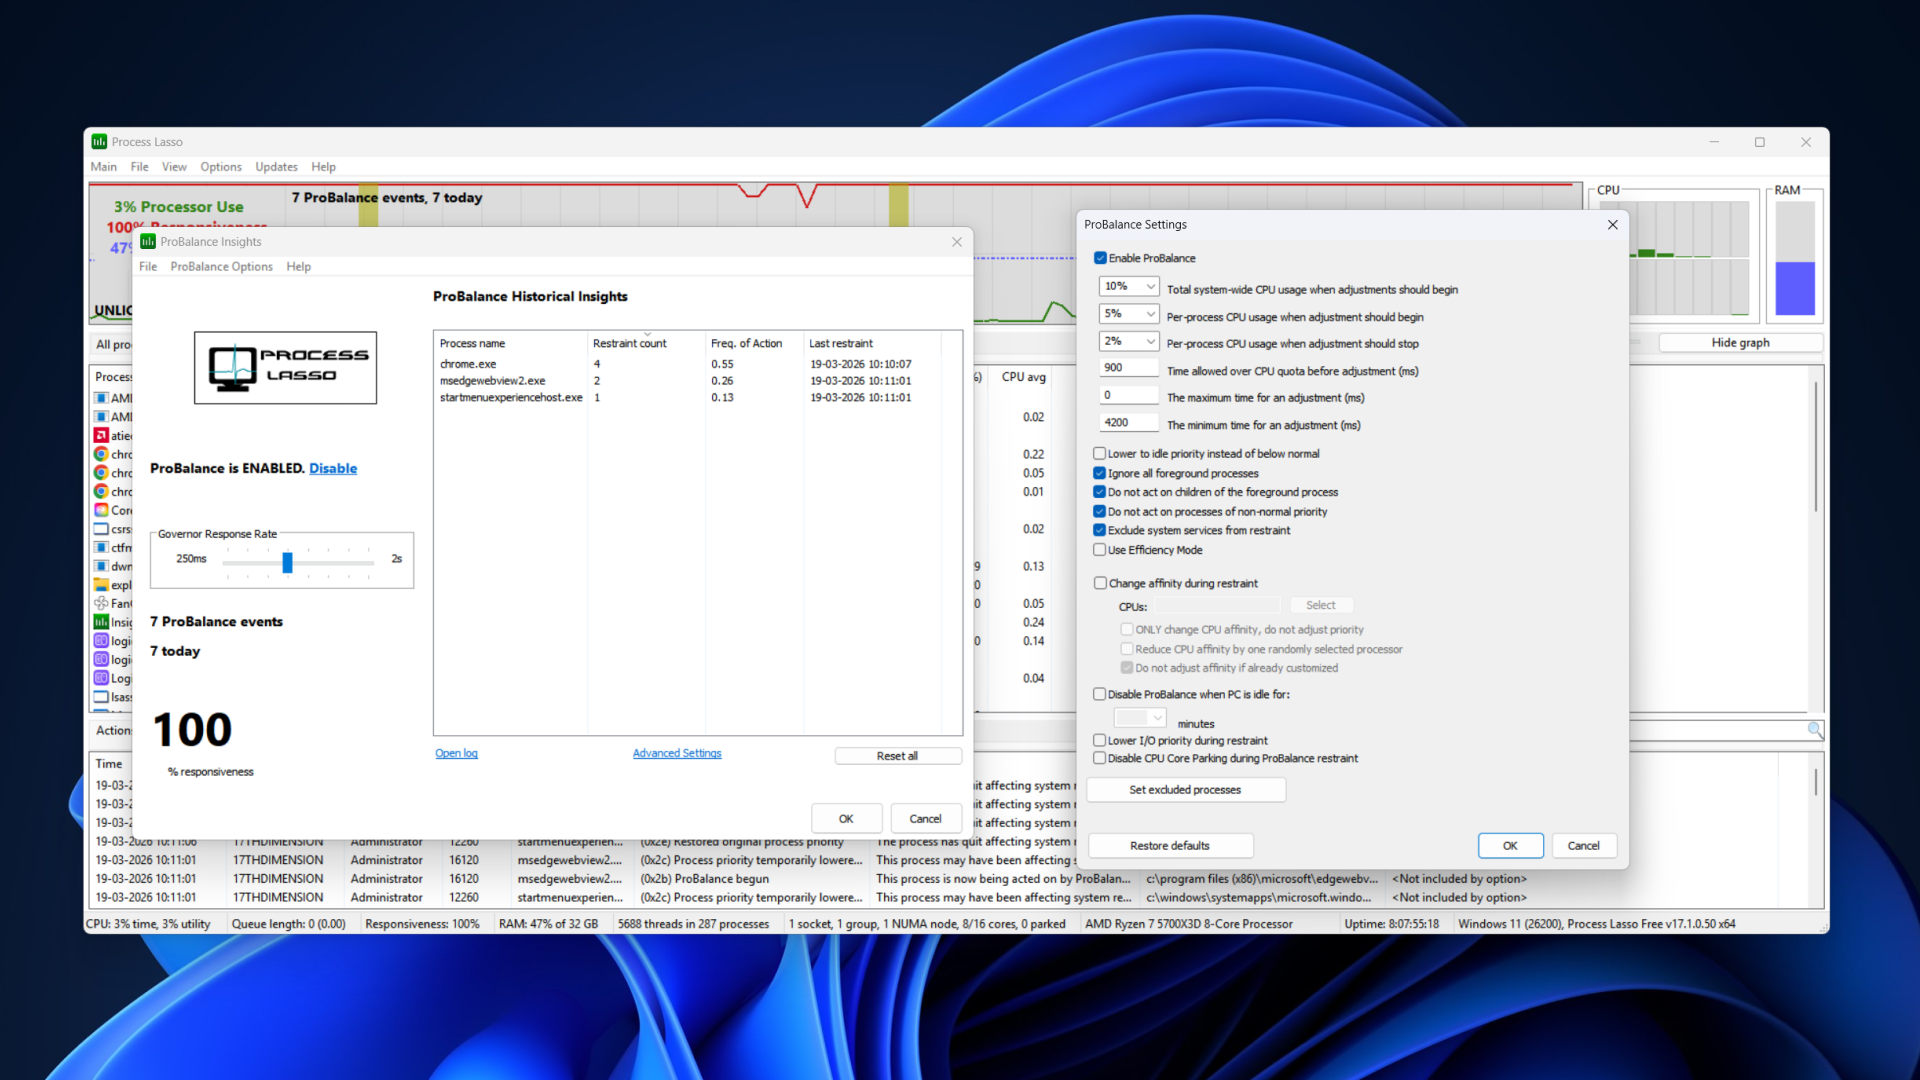Select the dwm process icon

(x=101, y=566)
